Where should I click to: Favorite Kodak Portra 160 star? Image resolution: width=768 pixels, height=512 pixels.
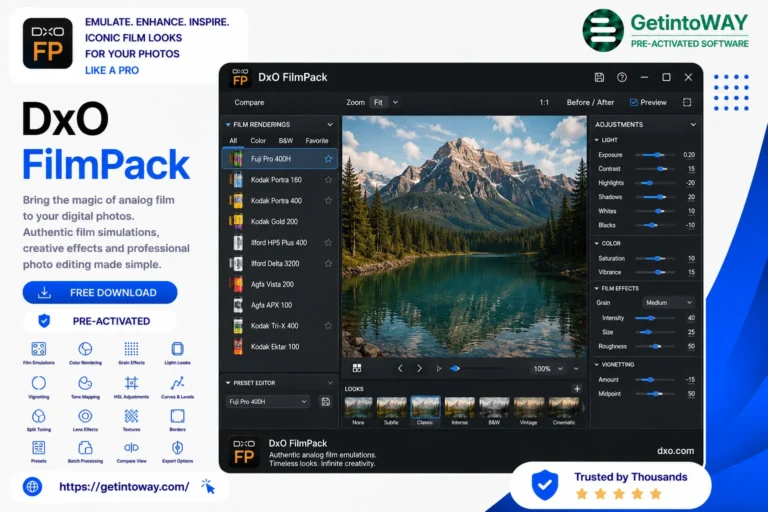coord(328,180)
